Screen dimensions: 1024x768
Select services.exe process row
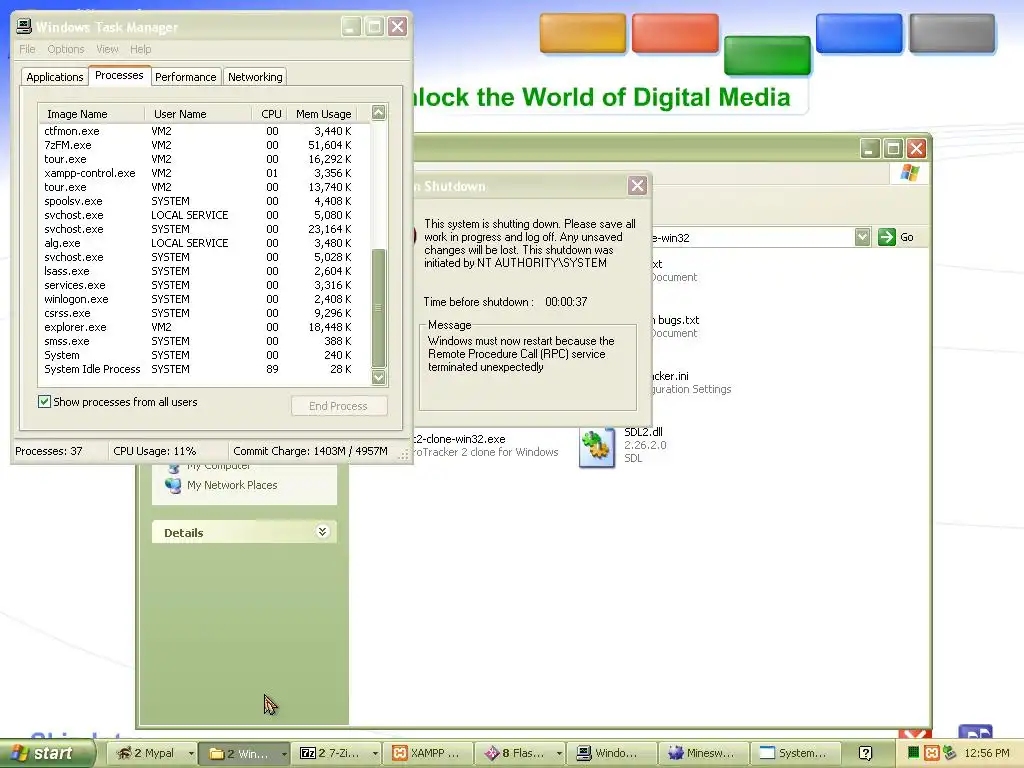pos(198,285)
